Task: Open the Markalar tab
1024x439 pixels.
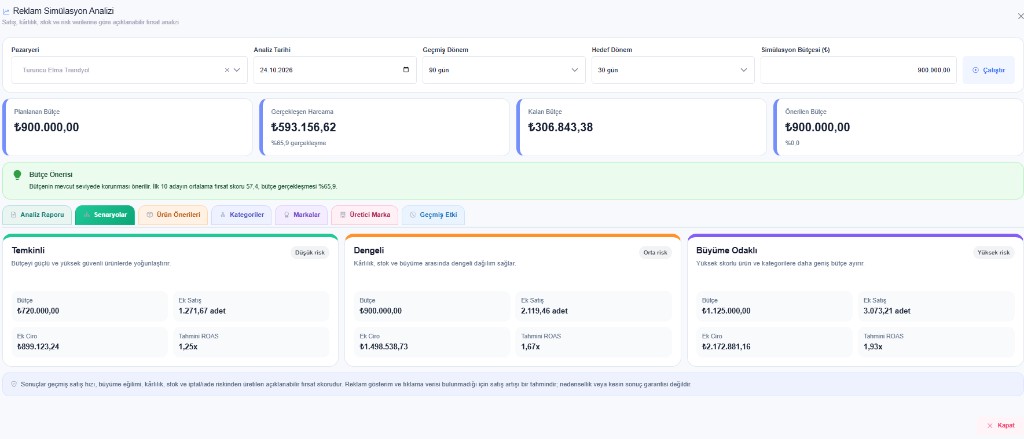Action: pyautogui.click(x=302, y=215)
